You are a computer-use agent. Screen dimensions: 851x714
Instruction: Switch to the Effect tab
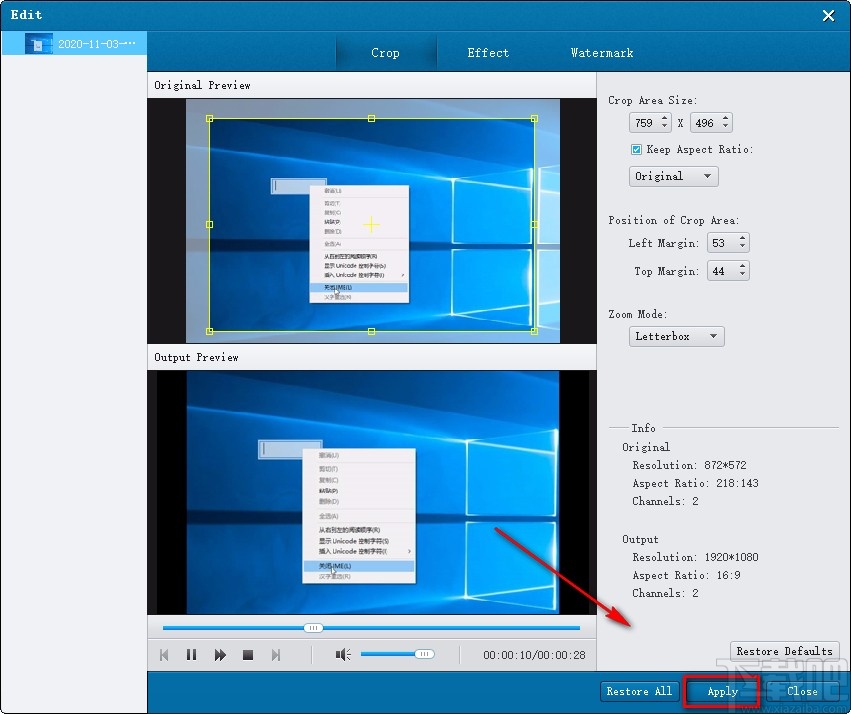click(x=488, y=53)
